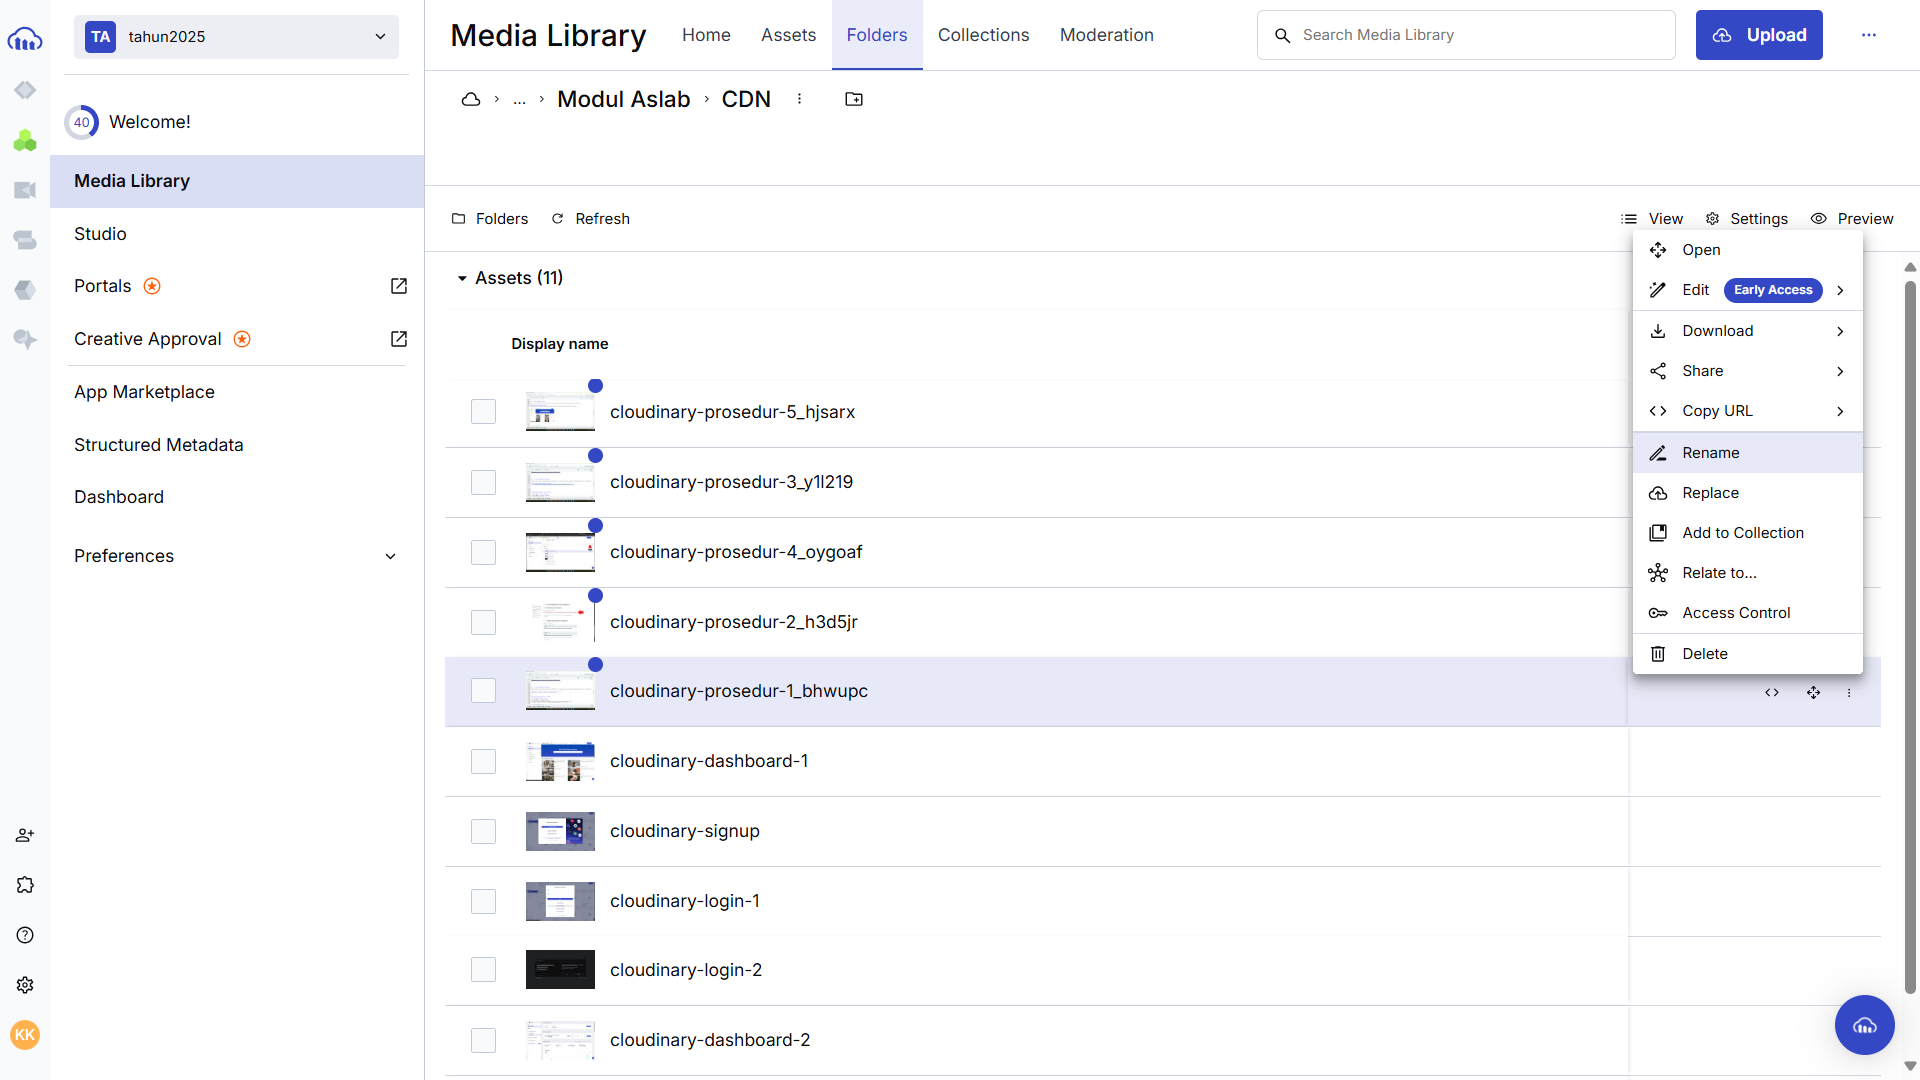
Task: Go to Modul Aslab breadcrumb folder
Action: (623, 99)
